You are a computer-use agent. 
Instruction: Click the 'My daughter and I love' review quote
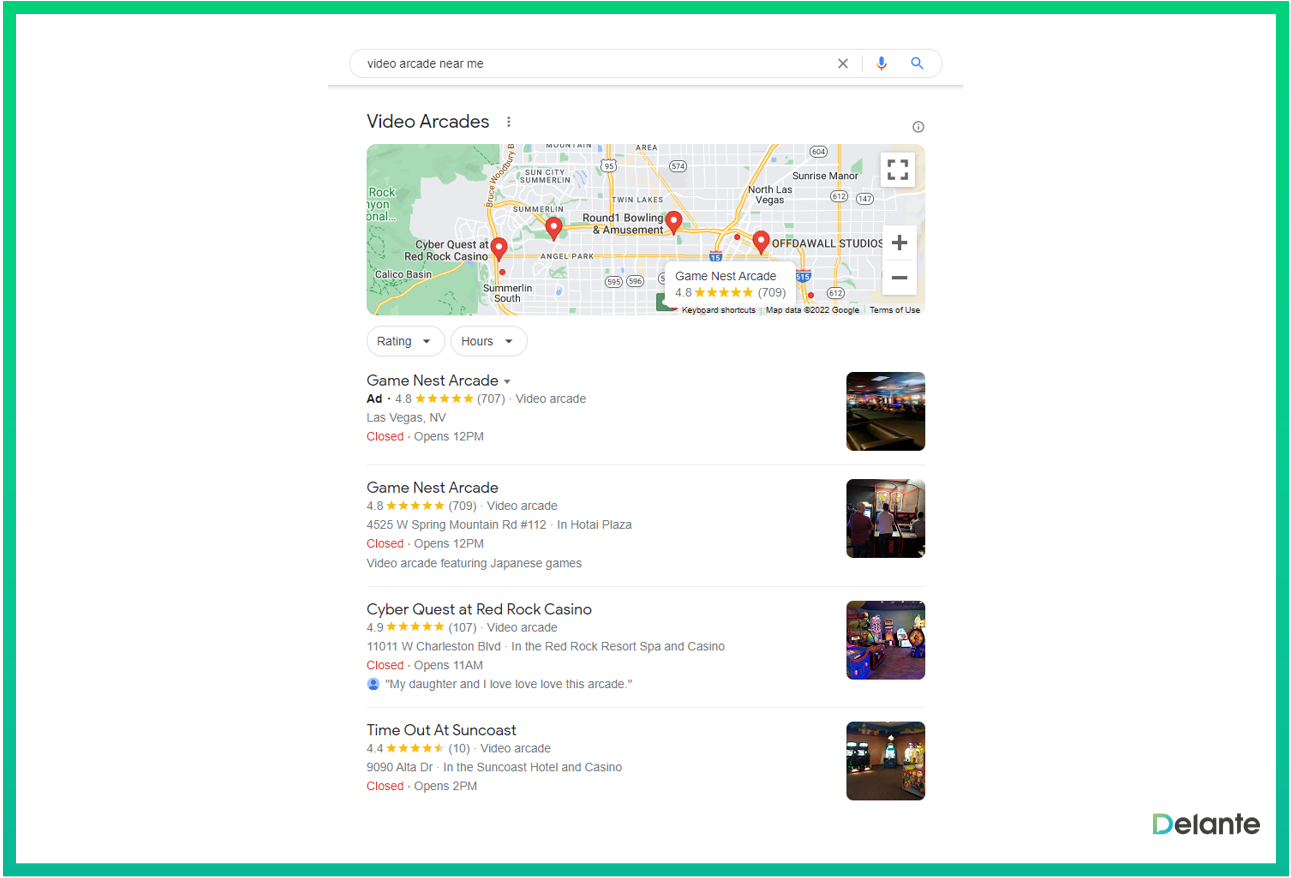pos(509,684)
